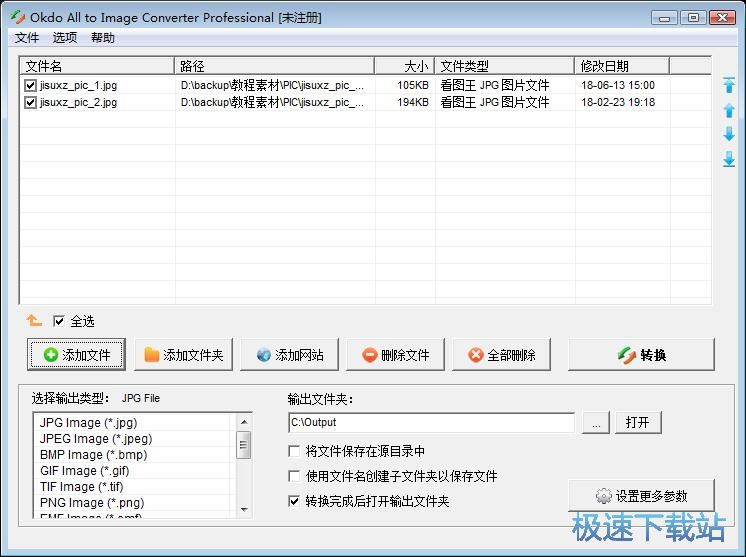This screenshot has height=557, width=746.
Task: Click the output type list scrollbar thumb
Action: coord(244,444)
